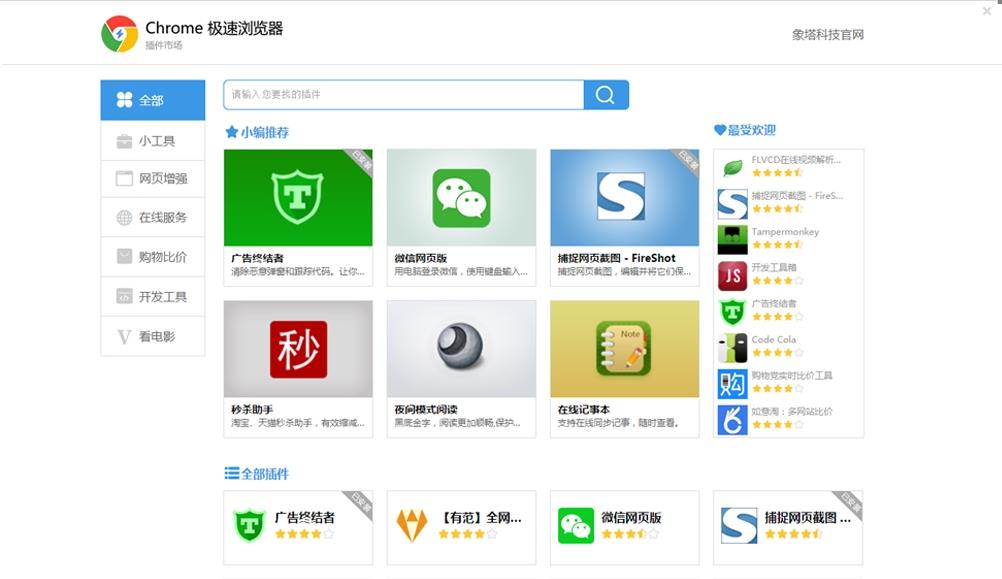
Task: Open the FireShot 捕捉网页截图 recommended tile
Action: point(624,198)
